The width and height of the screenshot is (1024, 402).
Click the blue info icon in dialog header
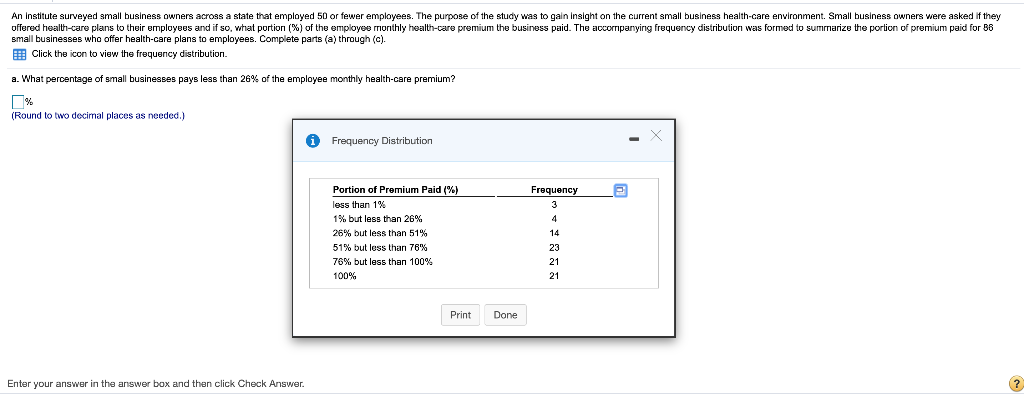(x=314, y=141)
